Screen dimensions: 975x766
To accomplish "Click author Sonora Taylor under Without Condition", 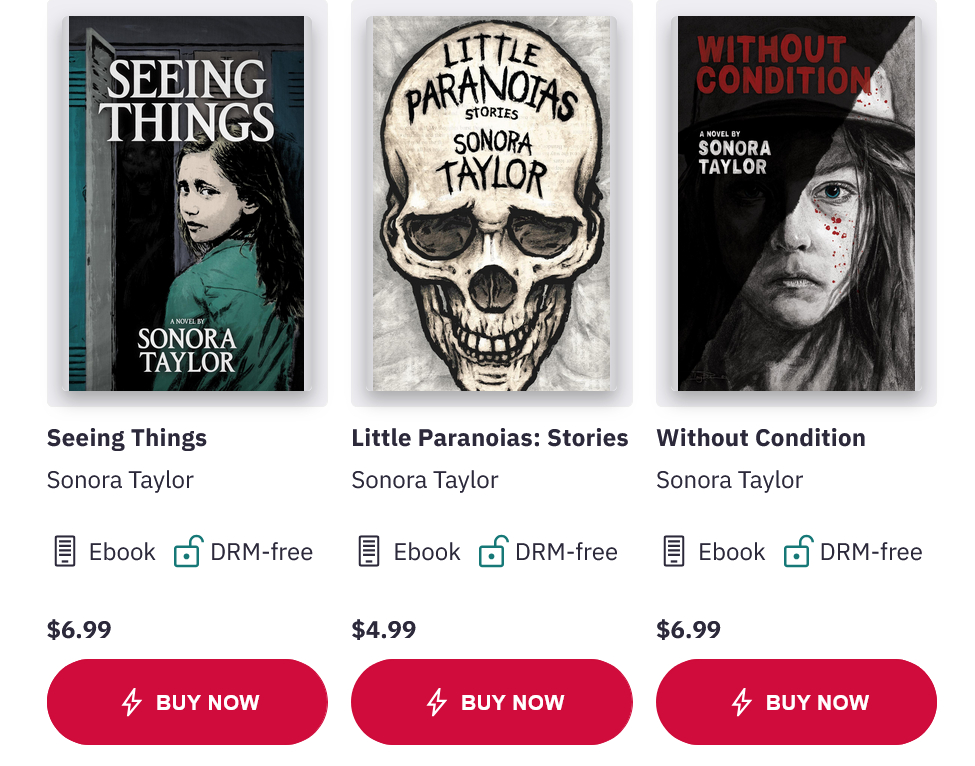I will tap(729, 480).
